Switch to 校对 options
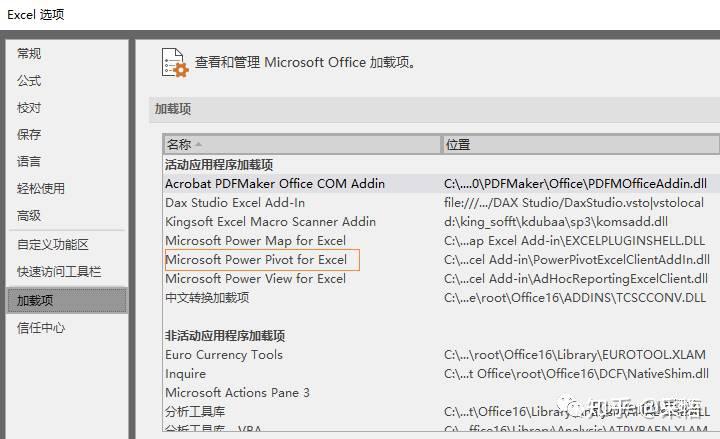The image size is (720, 439). pyautogui.click(x=30, y=107)
